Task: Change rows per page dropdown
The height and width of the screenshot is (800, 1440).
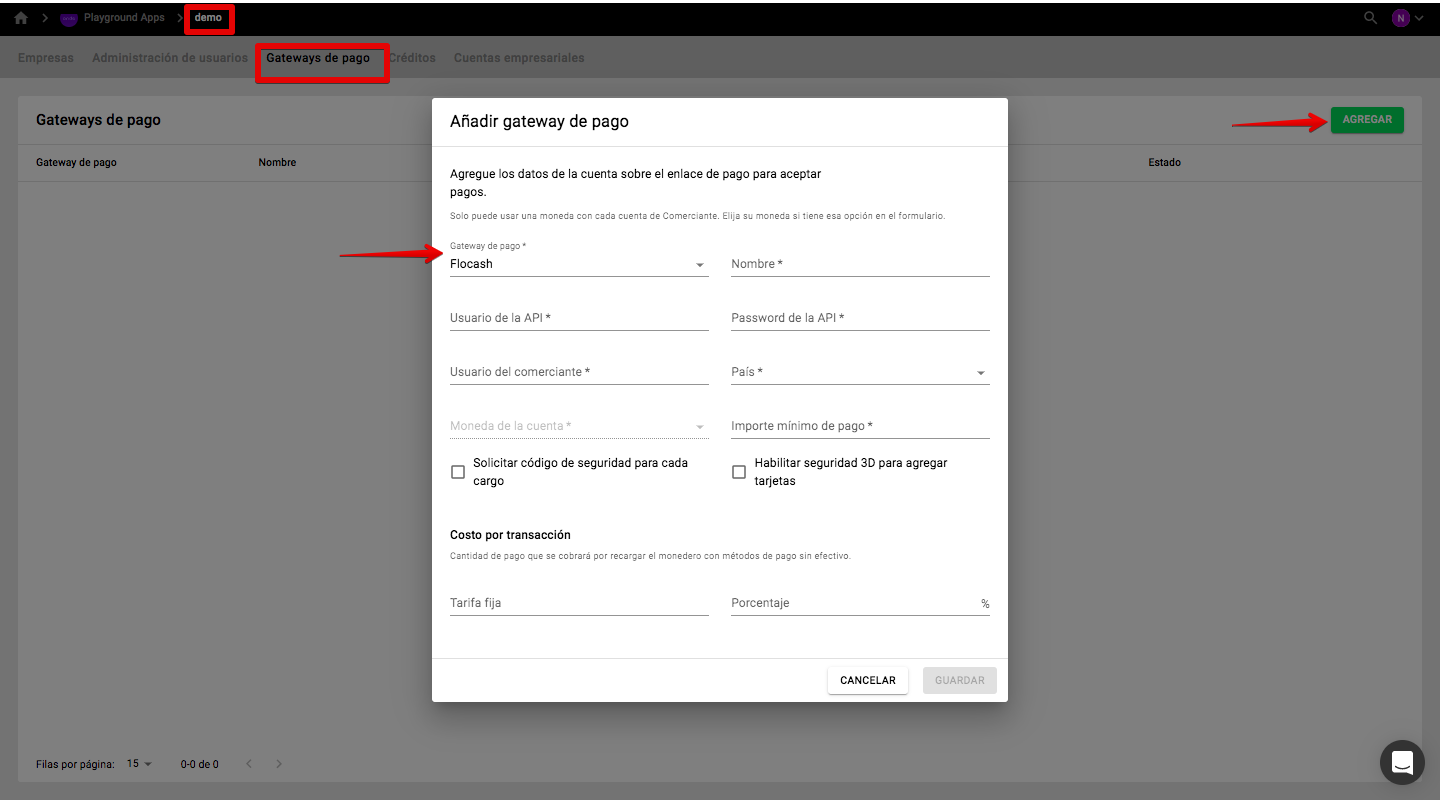Action: 139,764
